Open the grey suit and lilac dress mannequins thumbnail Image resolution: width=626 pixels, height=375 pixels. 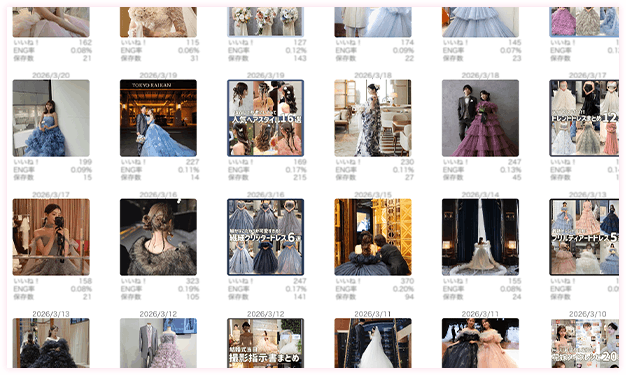(x=158, y=343)
